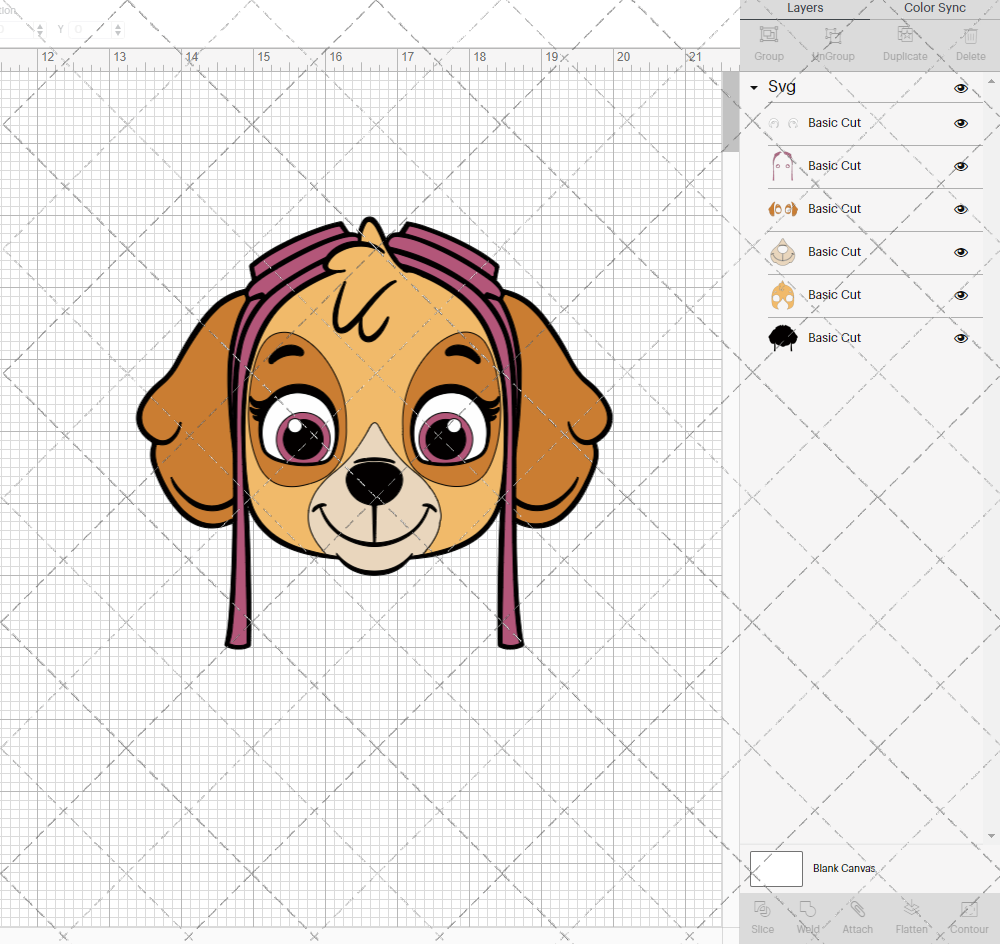Toggle visibility of the Svg group
The width and height of the screenshot is (1000, 944).
click(x=960, y=88)
